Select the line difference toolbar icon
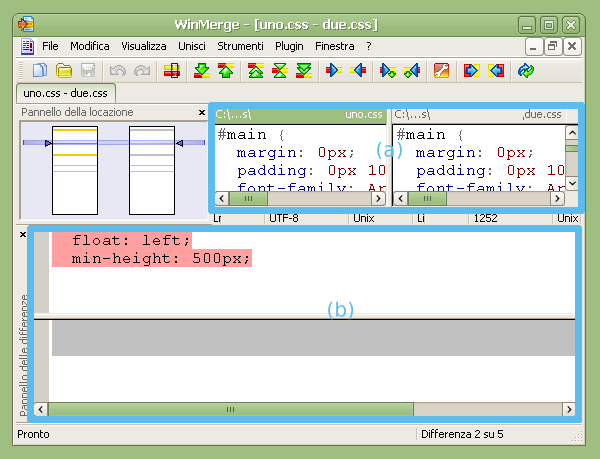This screenshot has height=459, width=600. click(172, 70)
